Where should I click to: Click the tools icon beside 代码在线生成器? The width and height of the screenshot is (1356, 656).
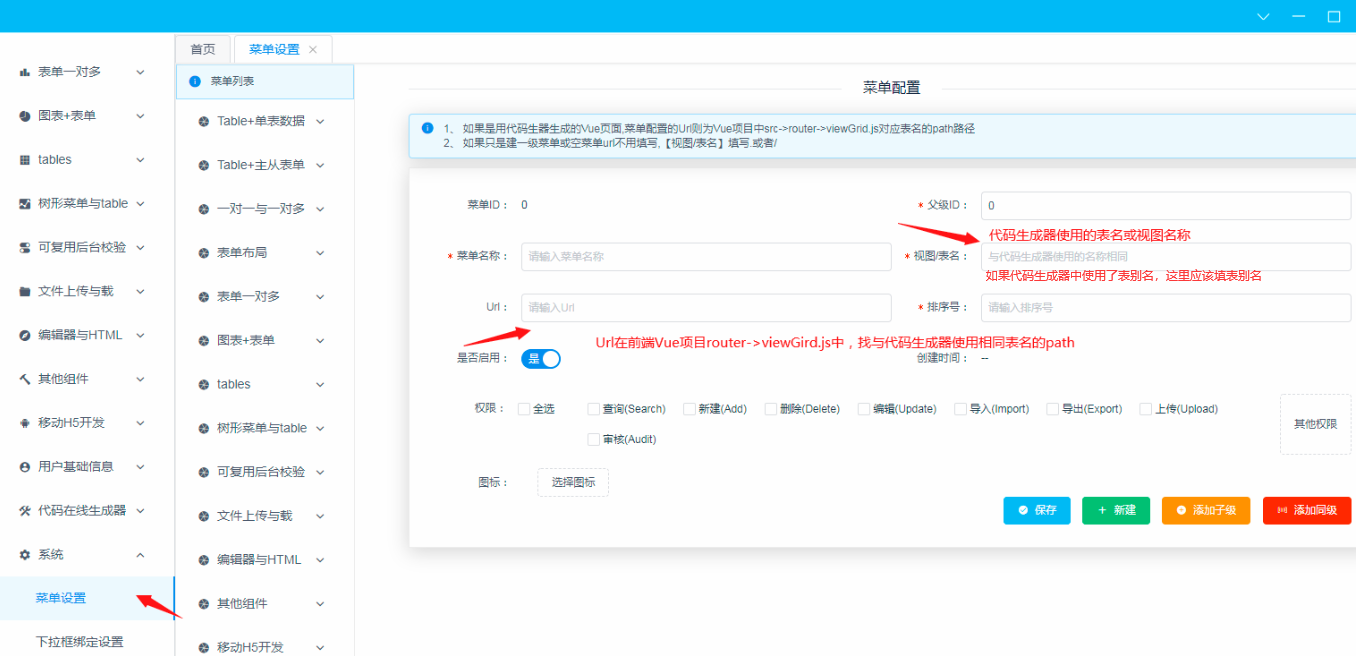click(x=25, y=510)
